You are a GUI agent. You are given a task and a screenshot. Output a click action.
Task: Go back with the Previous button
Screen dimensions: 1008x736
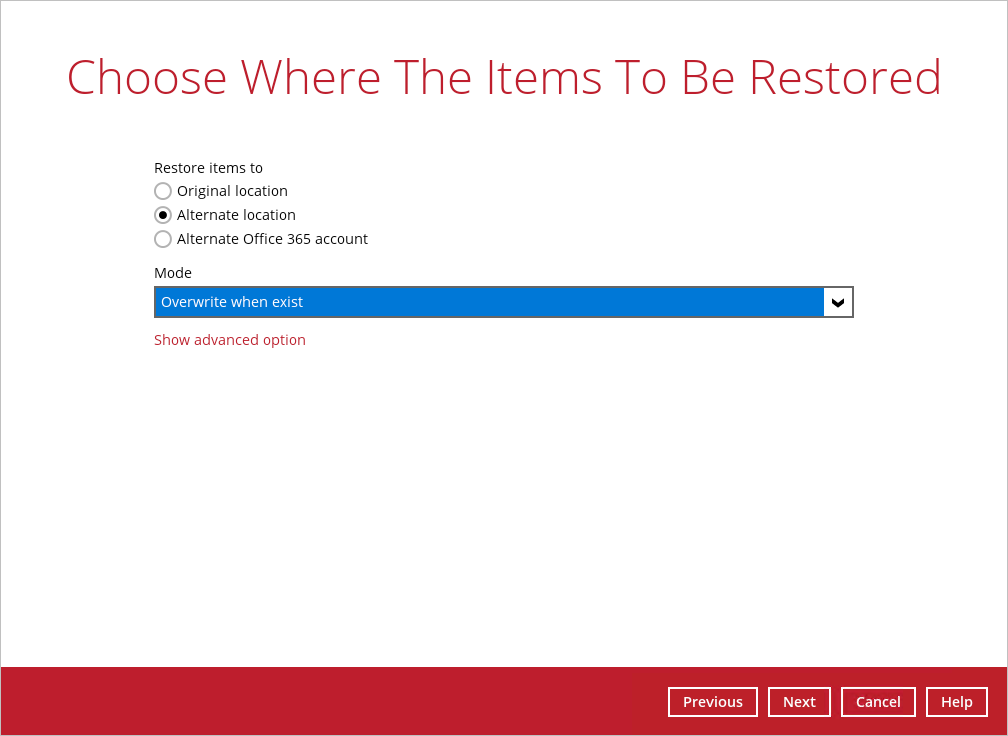712,702
